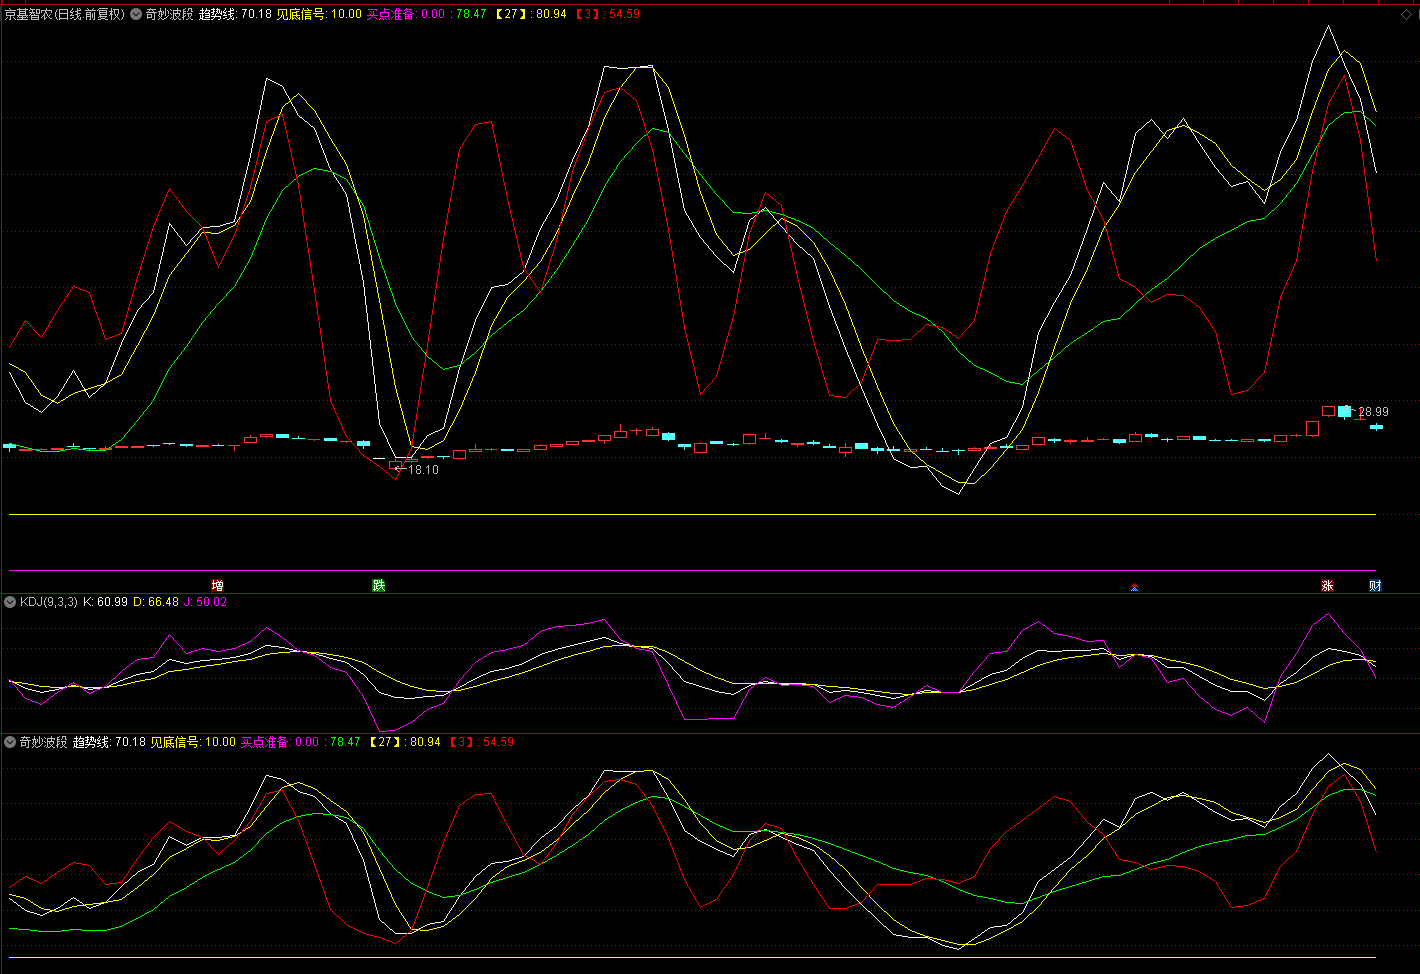Click the 趋势线 value label in top legend
1420x974 pixels.
pos(235,14)
